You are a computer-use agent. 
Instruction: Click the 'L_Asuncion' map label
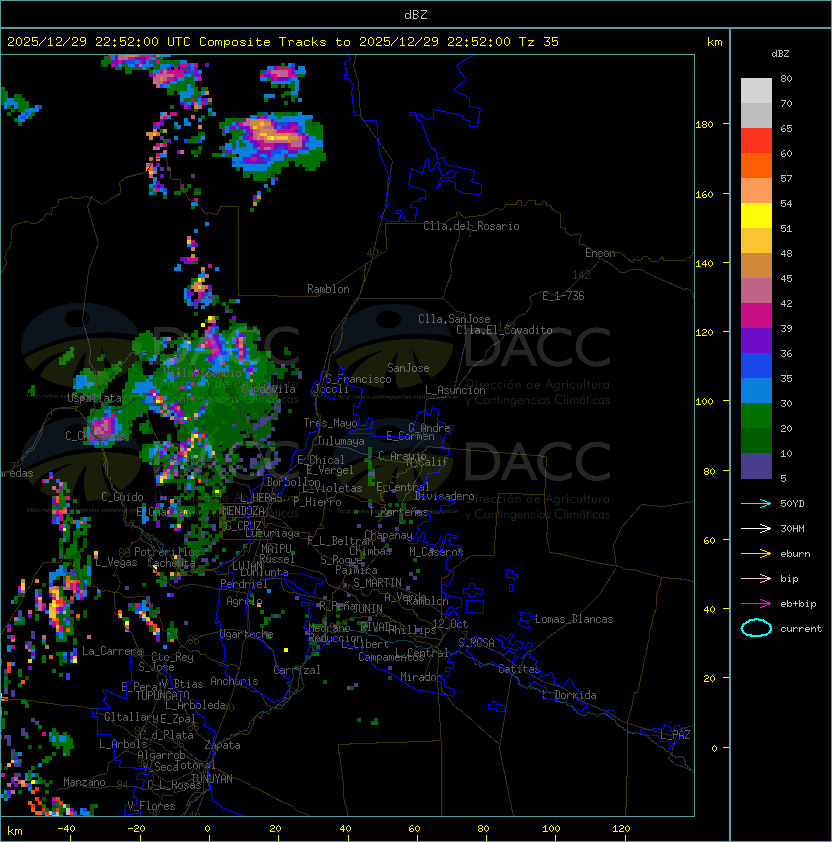click(455, 390)
